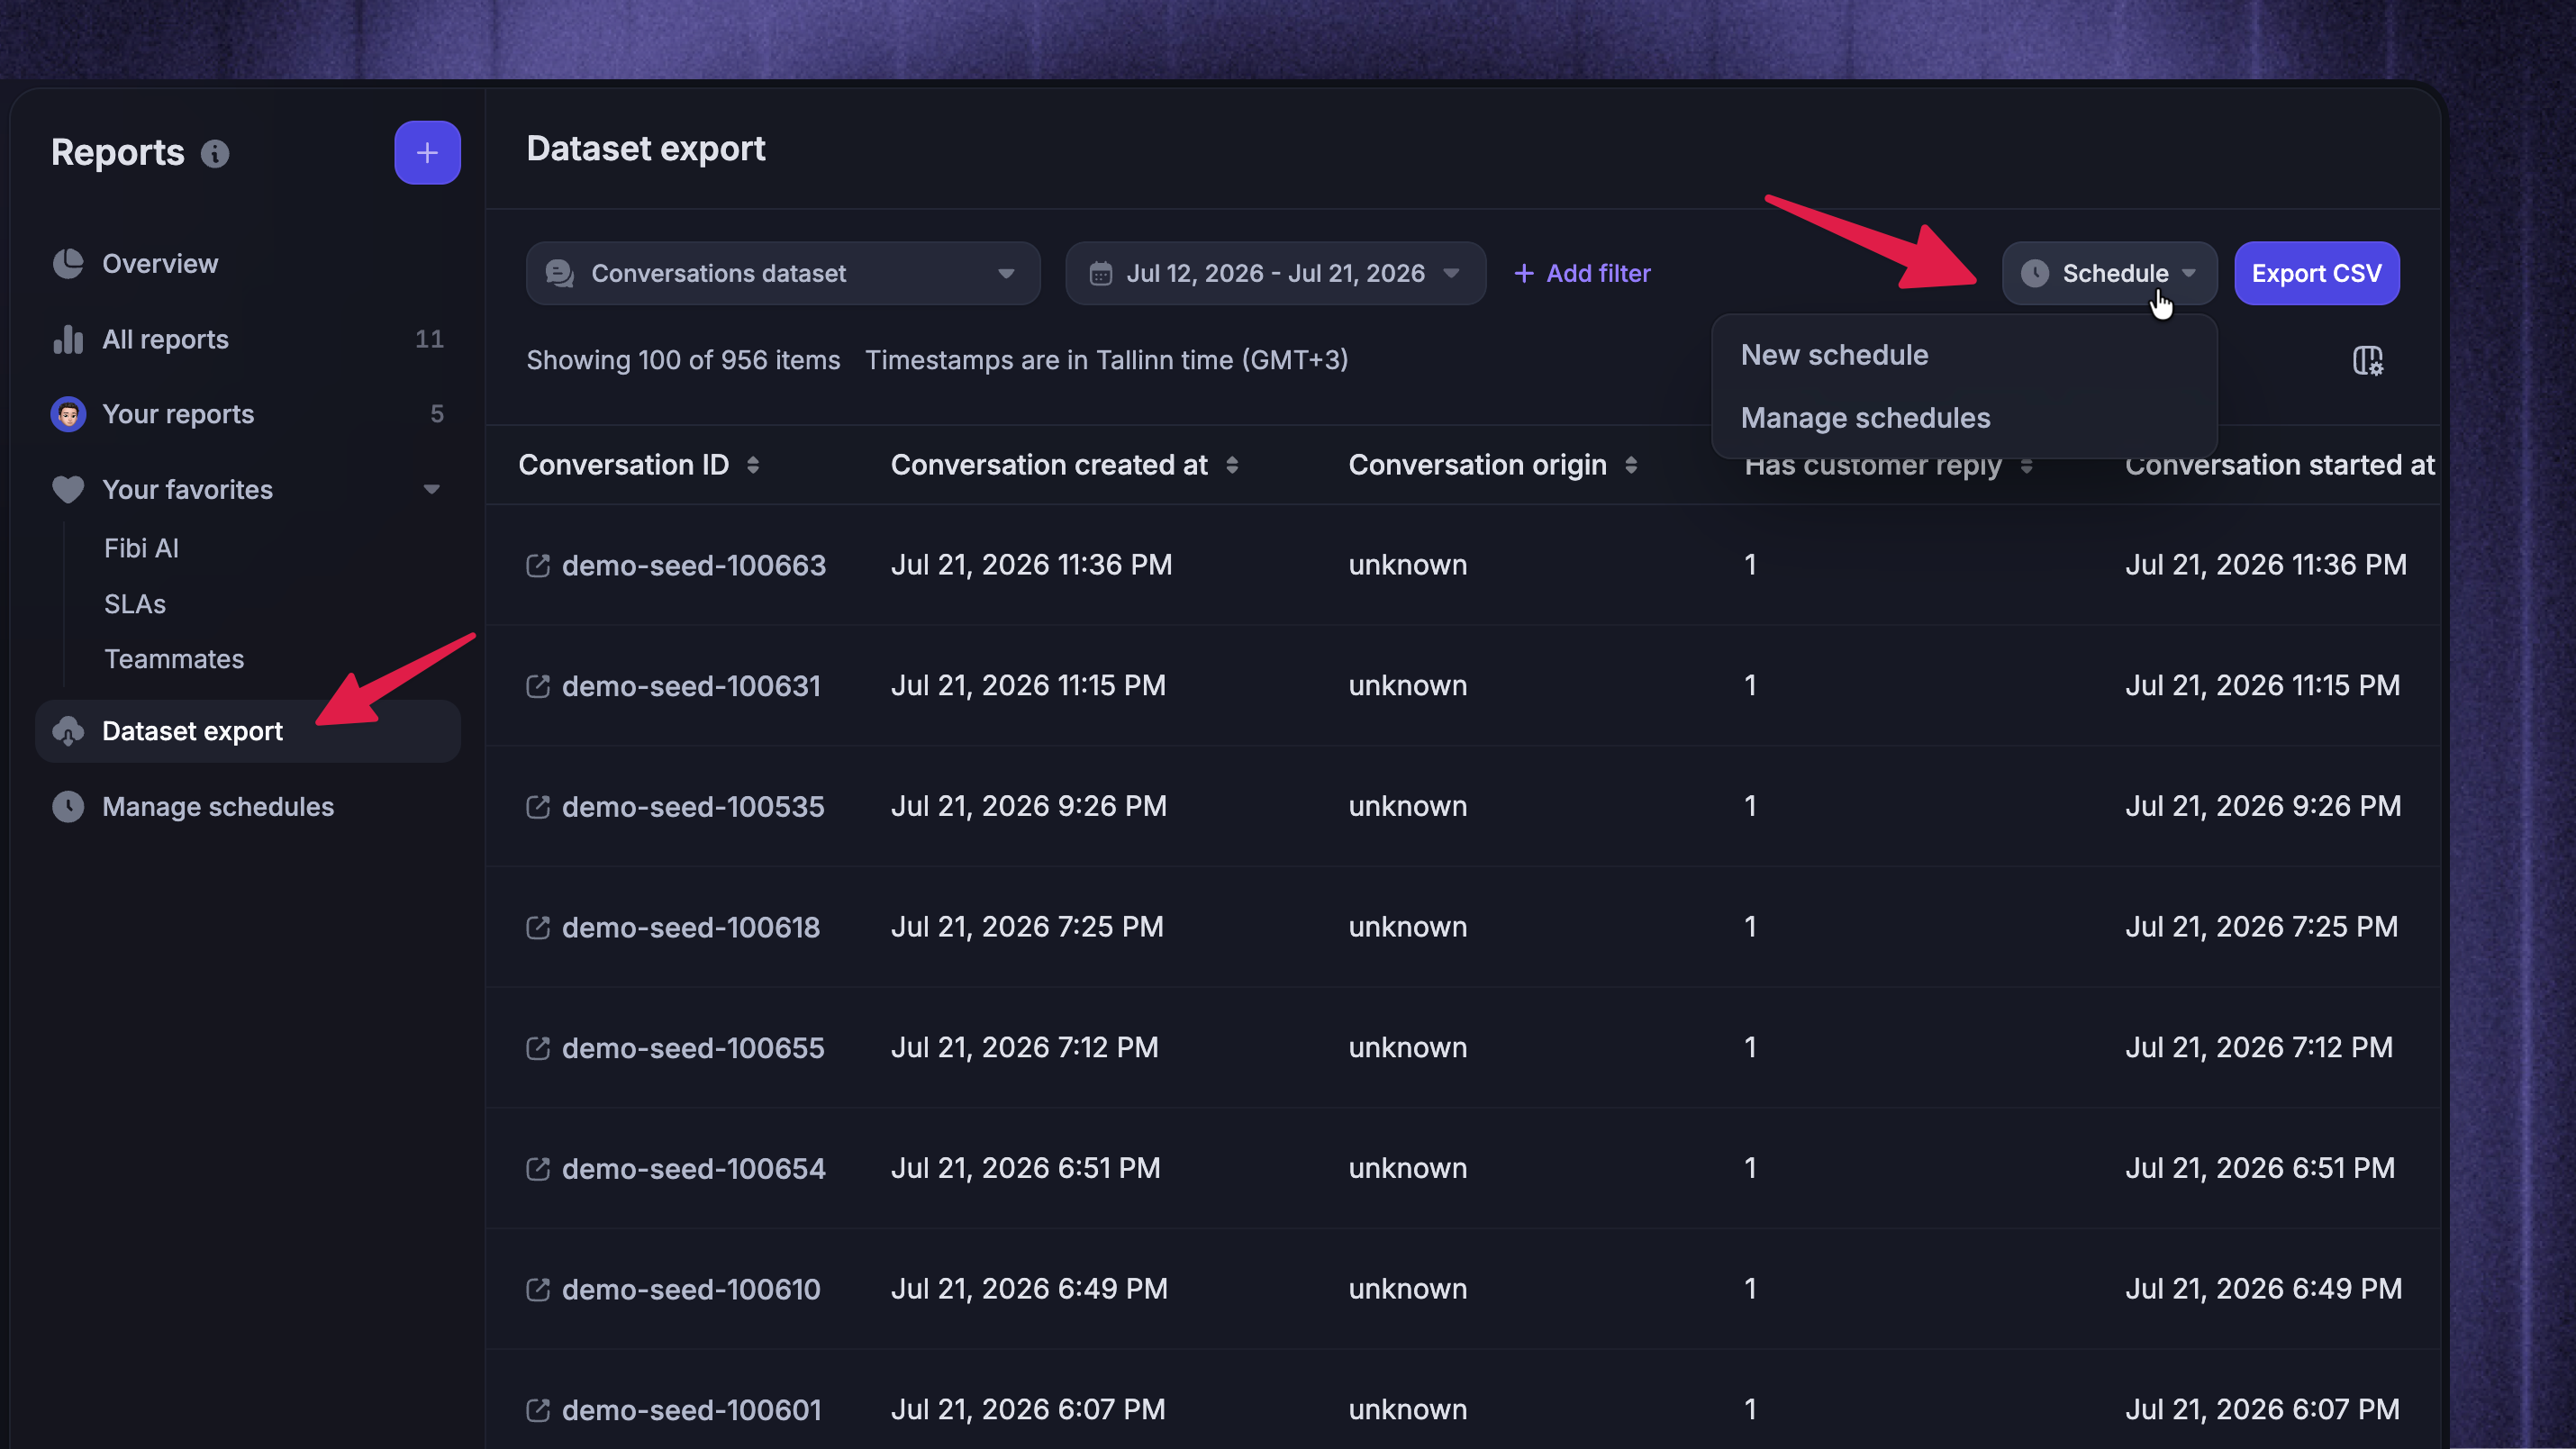Click created-at cell 'Jul 21, 2026 11:36 PM'
This screenshot has width=2576, height=1449.
coord(1031,565)
